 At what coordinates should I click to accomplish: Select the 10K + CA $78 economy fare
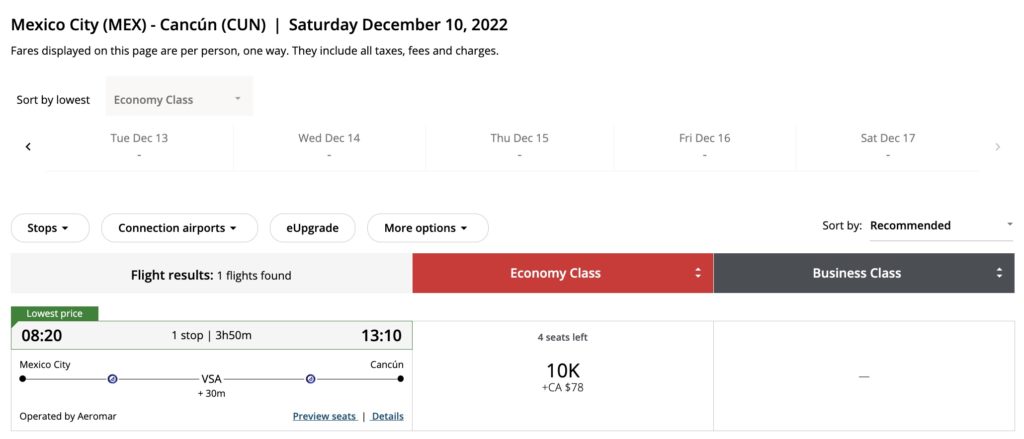click(x=563, y=376)
